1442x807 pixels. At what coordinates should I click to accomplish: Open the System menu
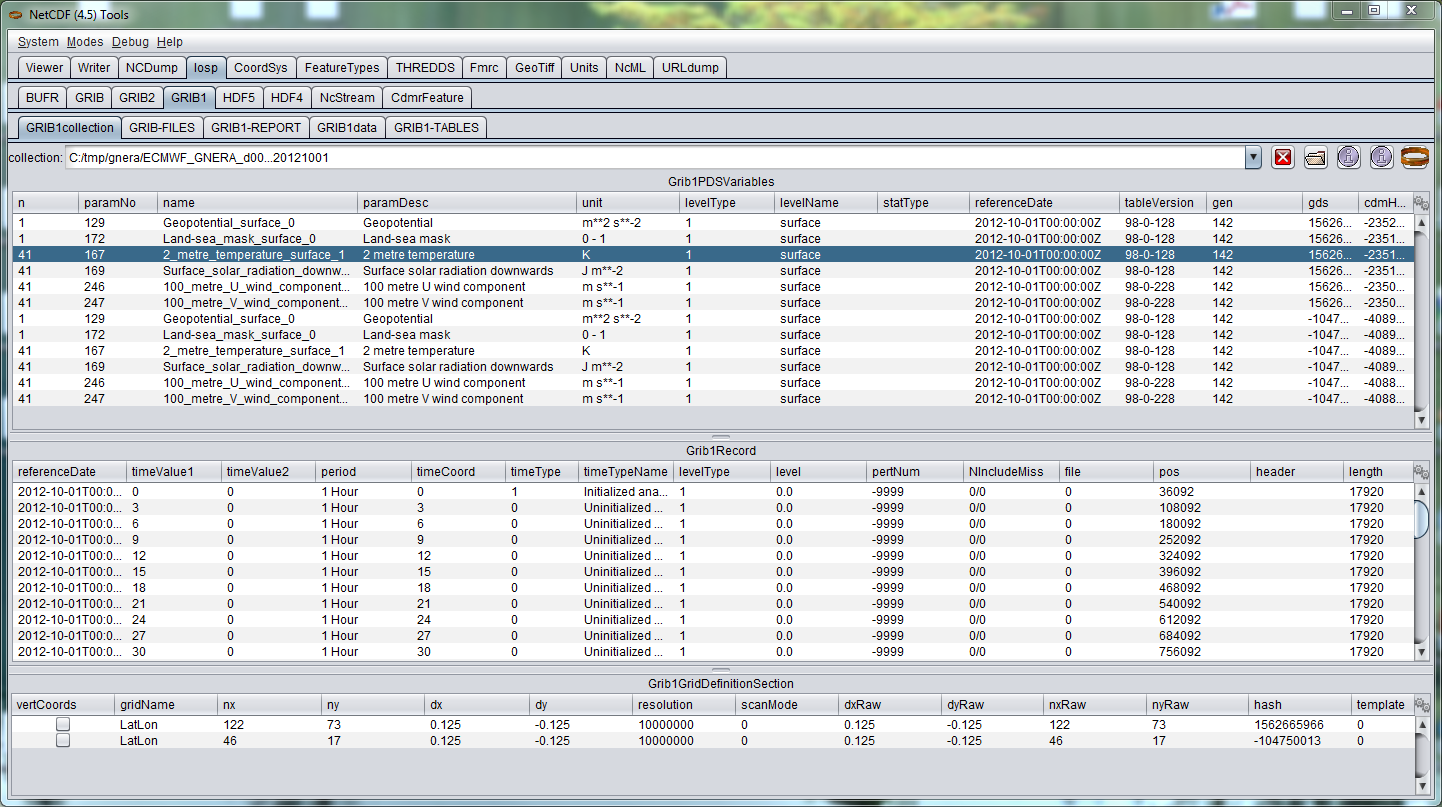(x=38, y=42)
